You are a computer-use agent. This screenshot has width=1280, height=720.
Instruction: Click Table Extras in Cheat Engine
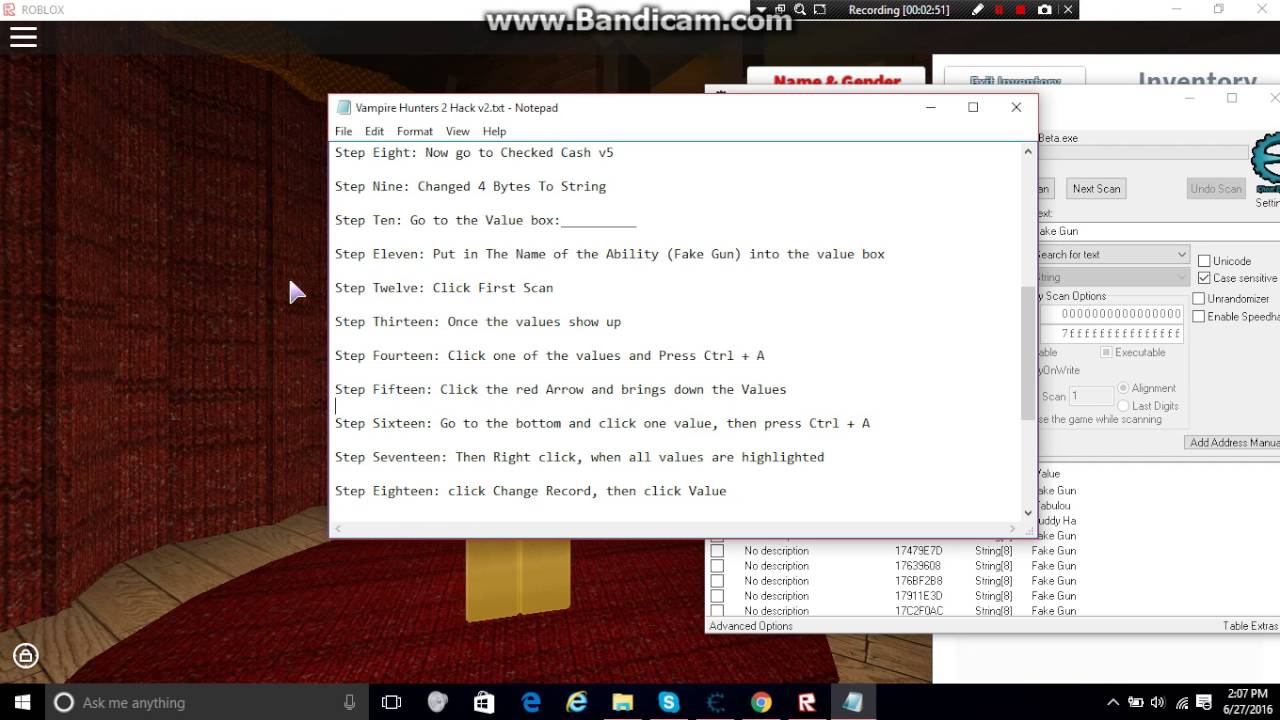(x=1250, y=626)
